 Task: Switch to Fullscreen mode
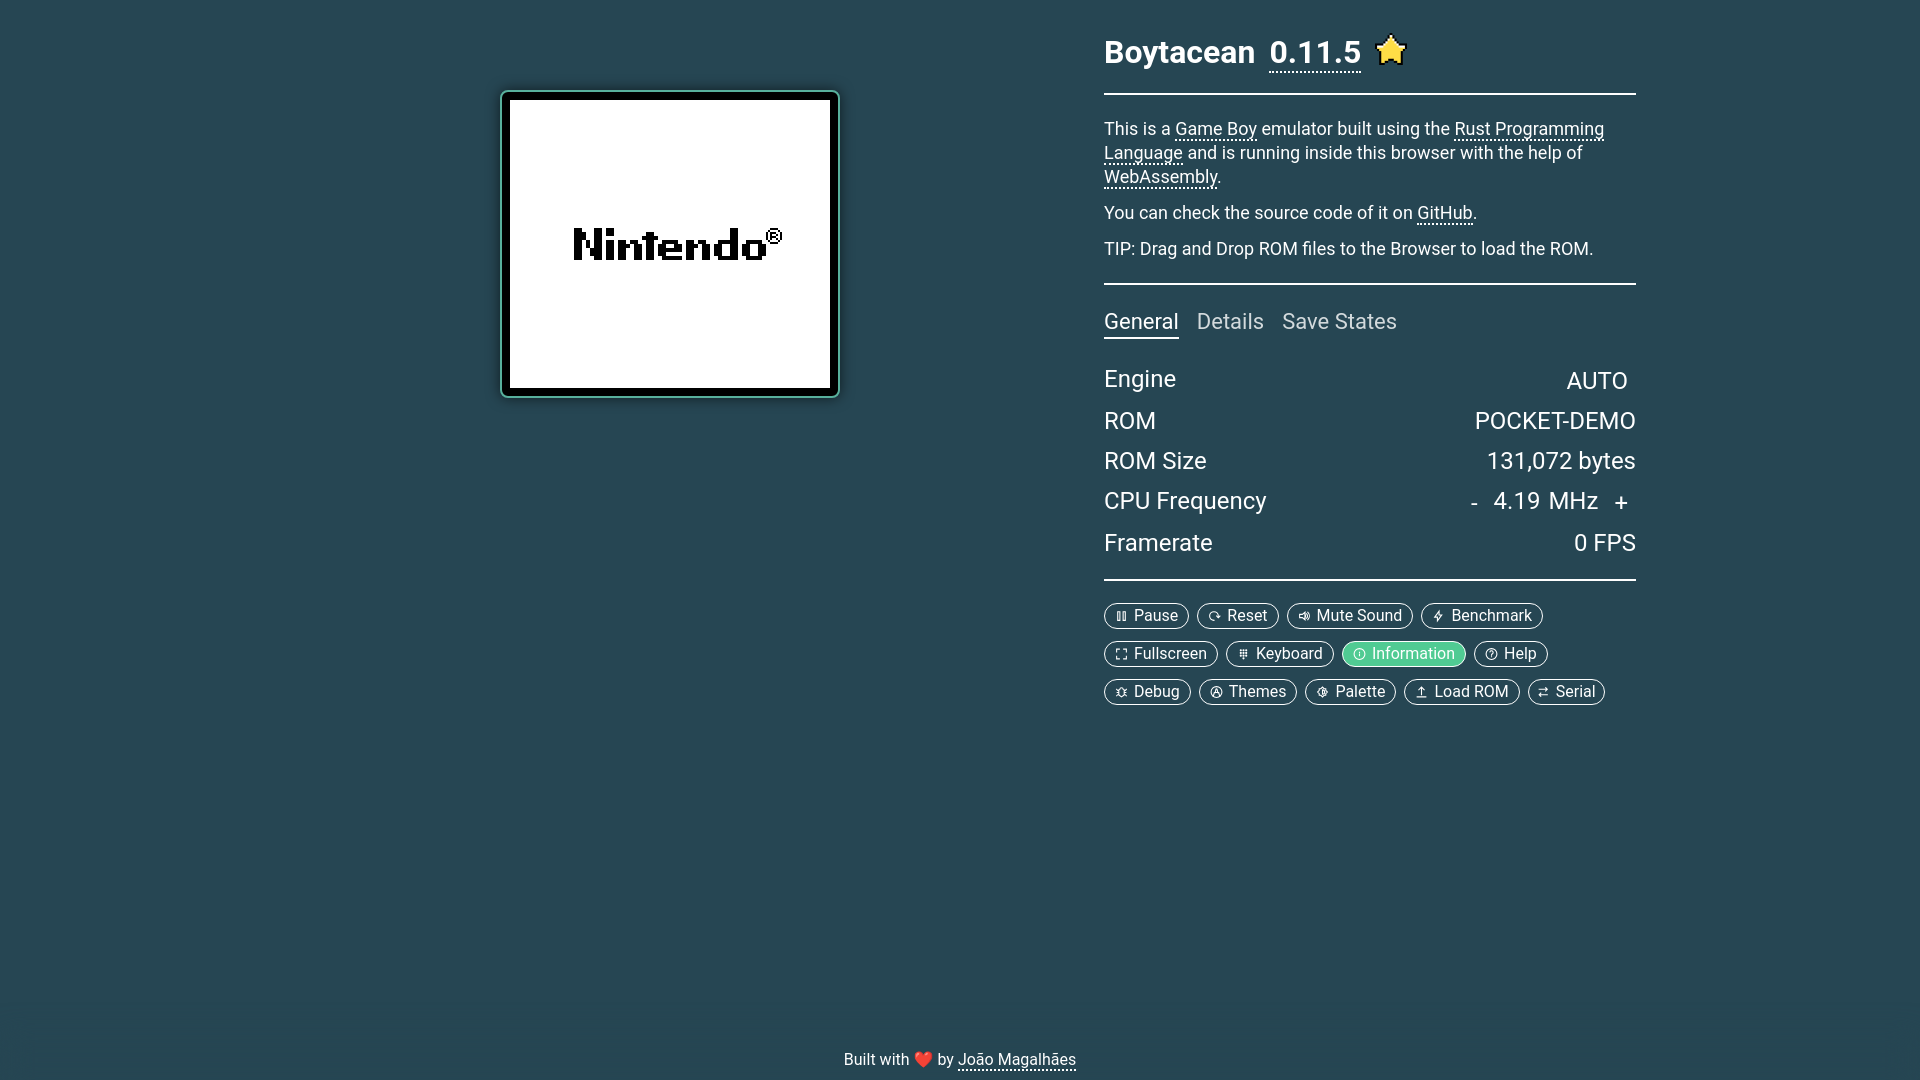click(x=1160, y=654)
